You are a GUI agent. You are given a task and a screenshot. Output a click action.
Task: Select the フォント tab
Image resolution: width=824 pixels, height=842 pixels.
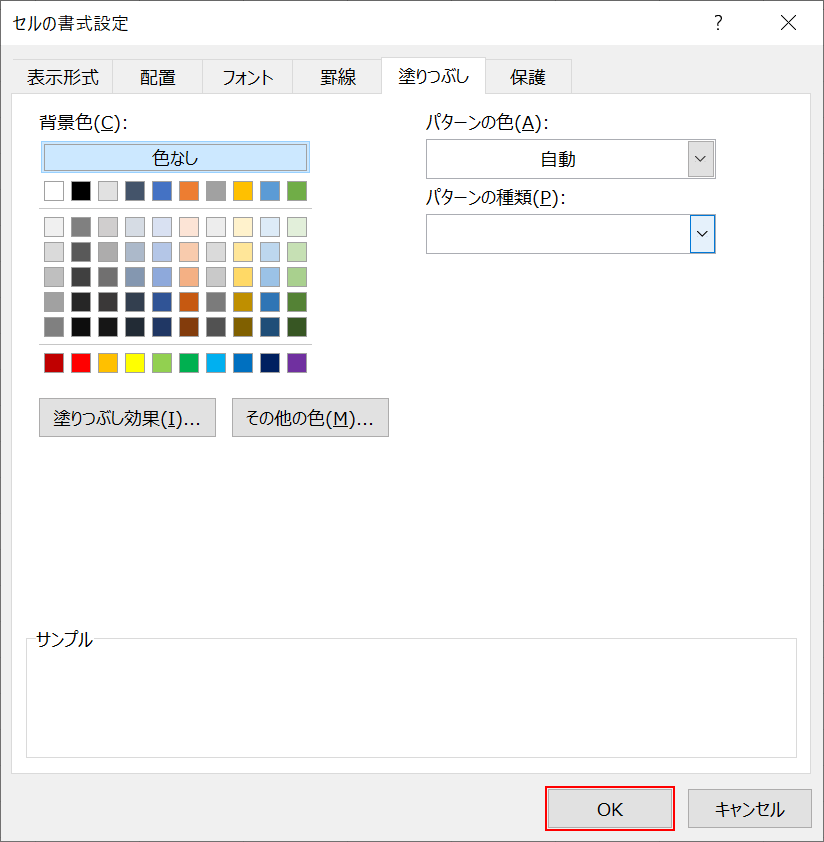pos(248,77)
